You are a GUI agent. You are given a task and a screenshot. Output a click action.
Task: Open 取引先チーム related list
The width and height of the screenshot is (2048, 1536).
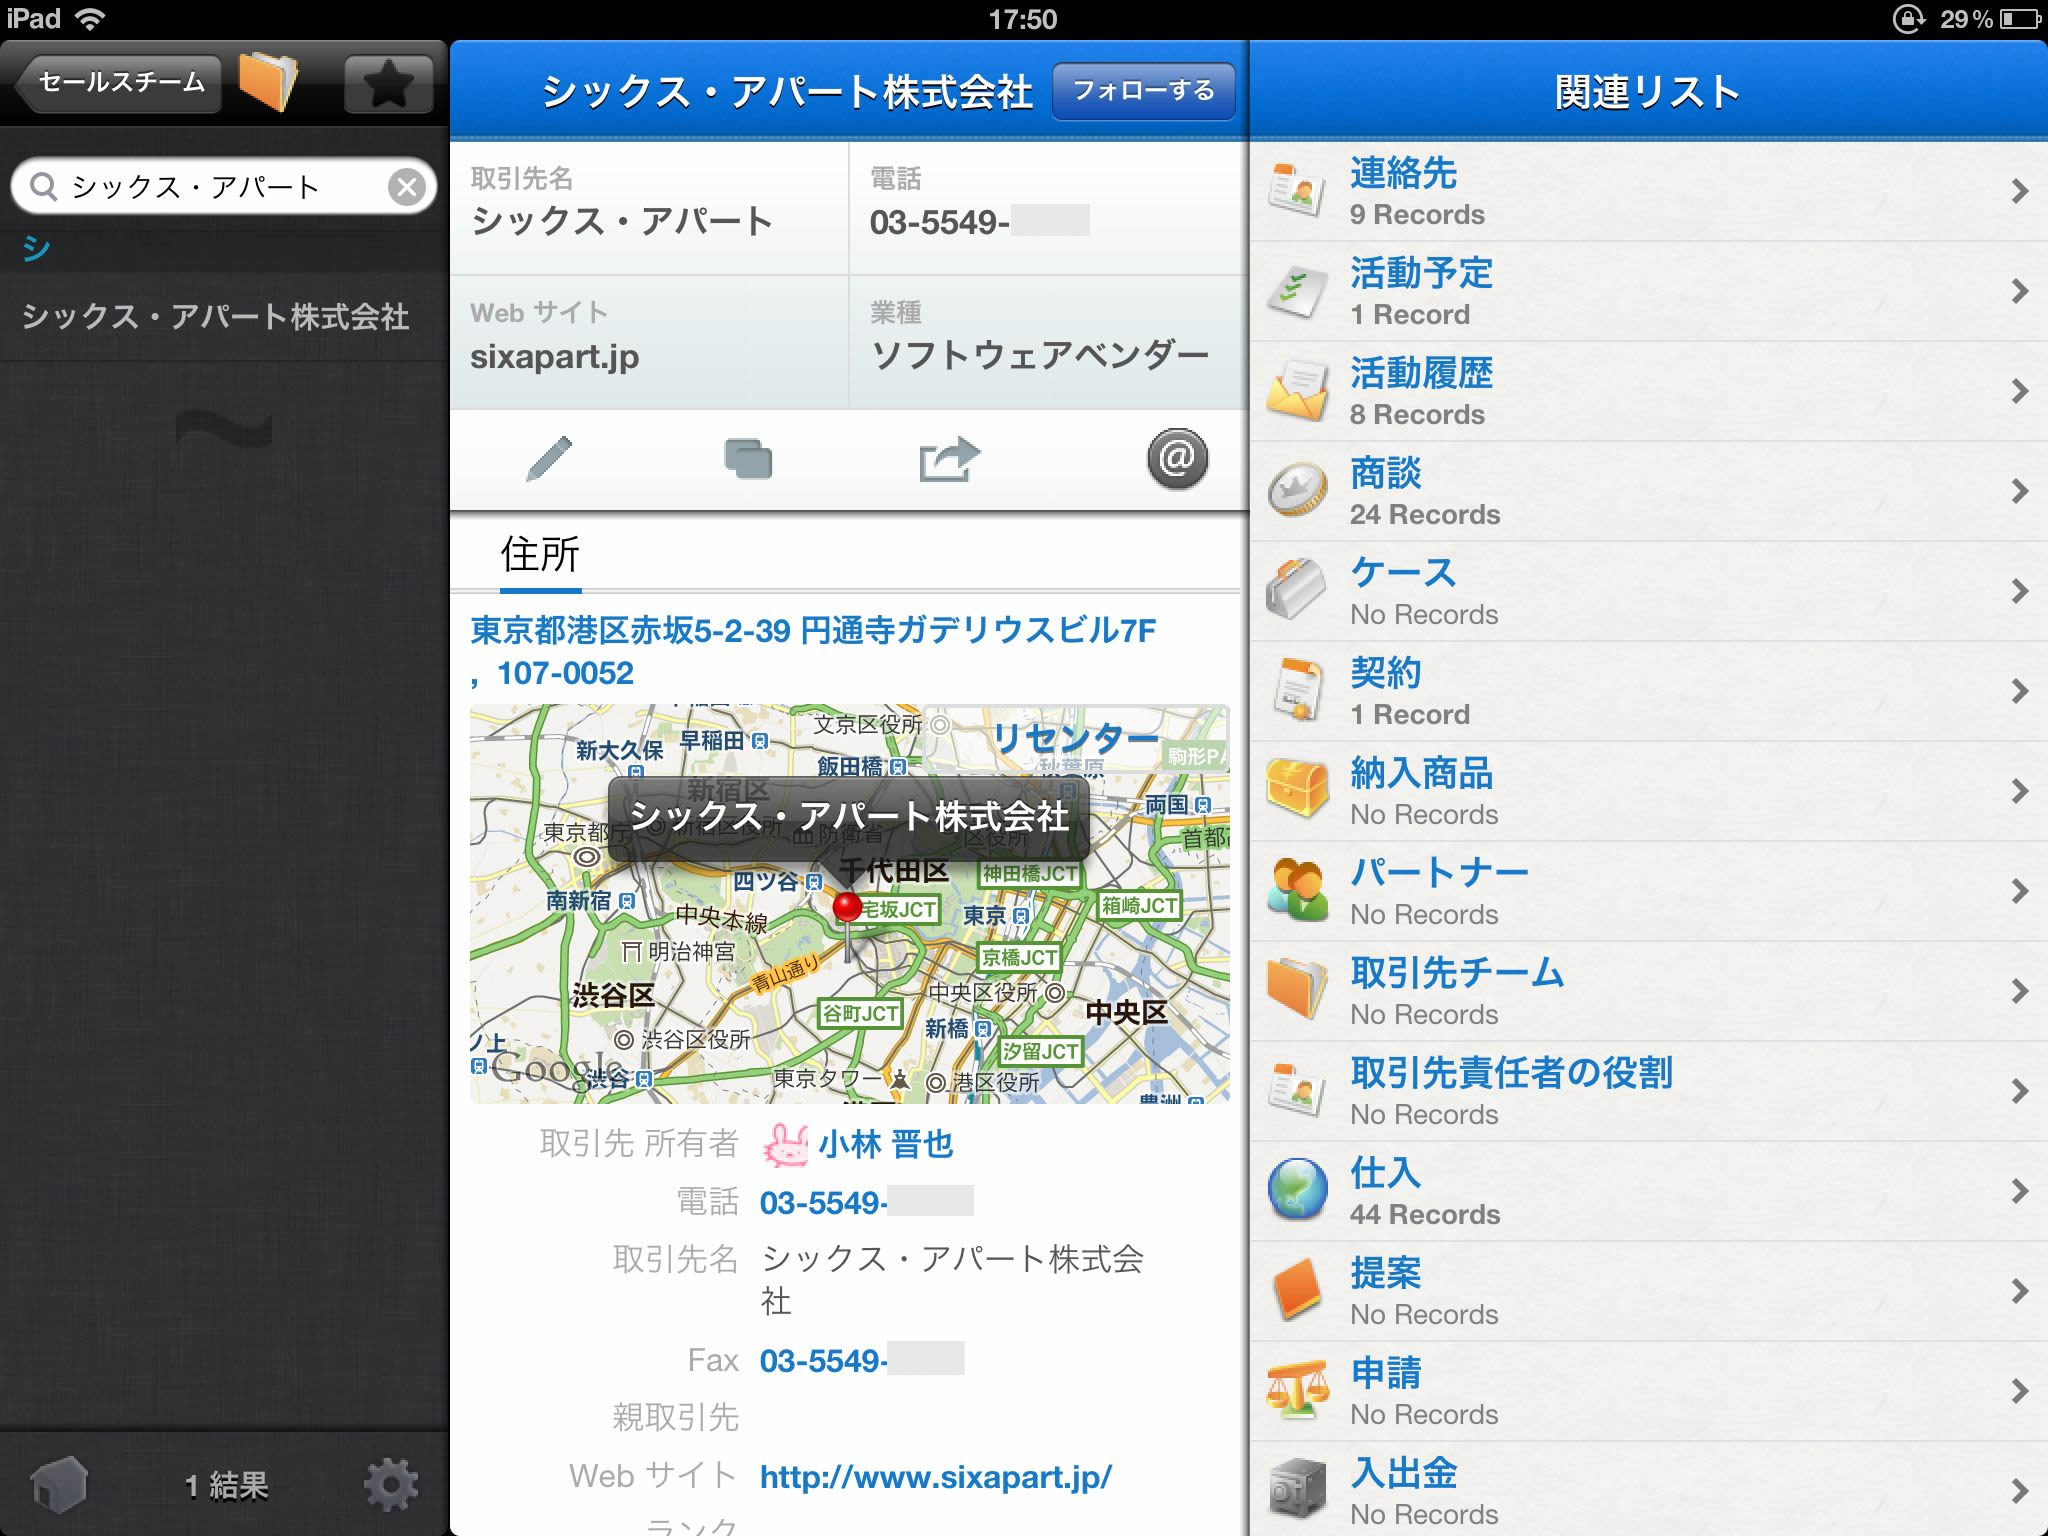1649,991
